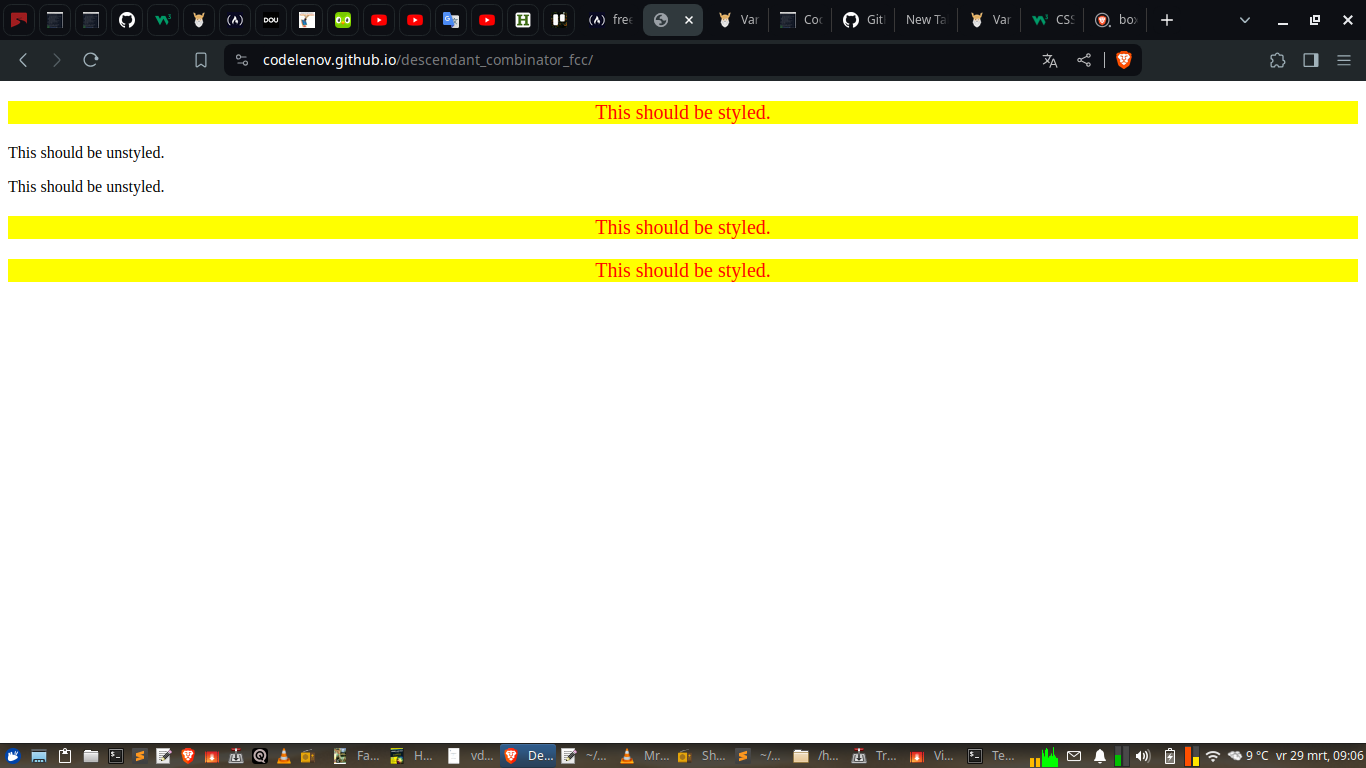Image resolution: width=1366 pixels, height=768 pixels.
Task: Open the tab search dropdown chevron
Action: coord(1244,20)
